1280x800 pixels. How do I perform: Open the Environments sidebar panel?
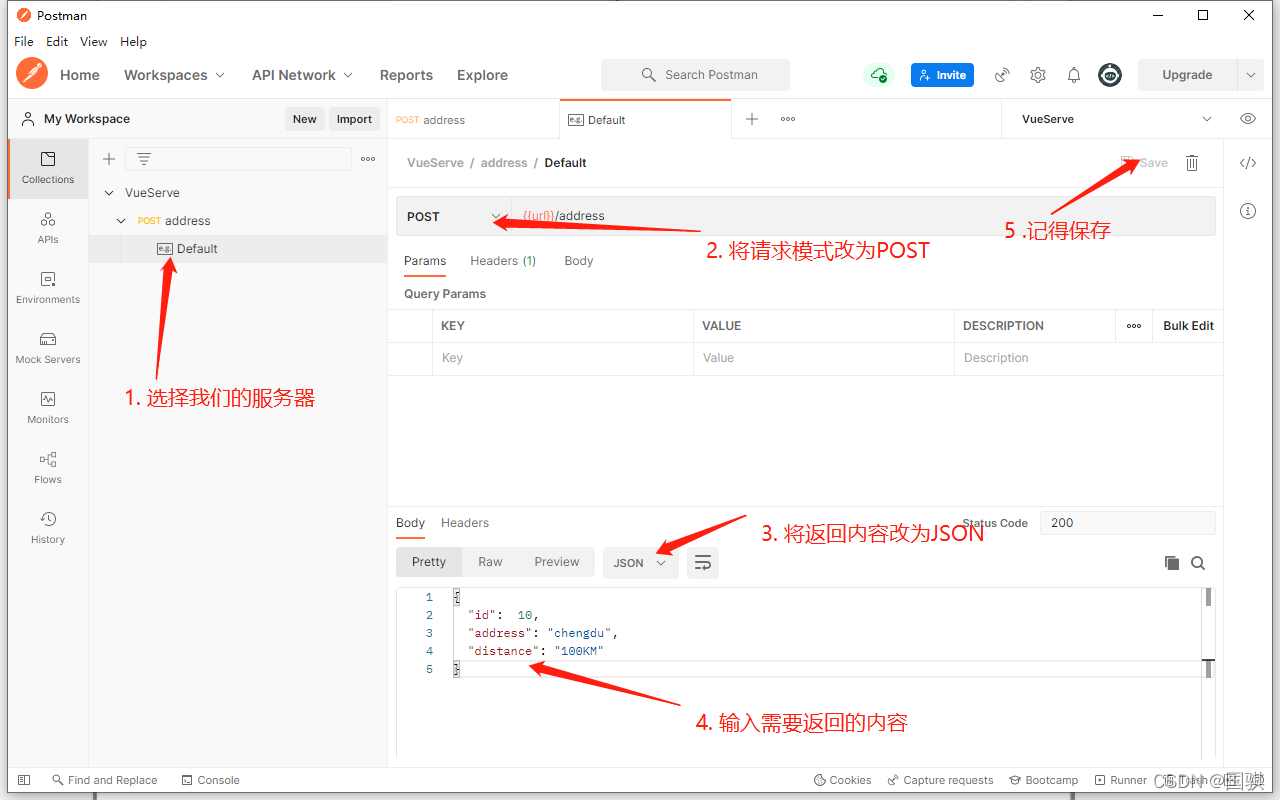click(48, 288)
